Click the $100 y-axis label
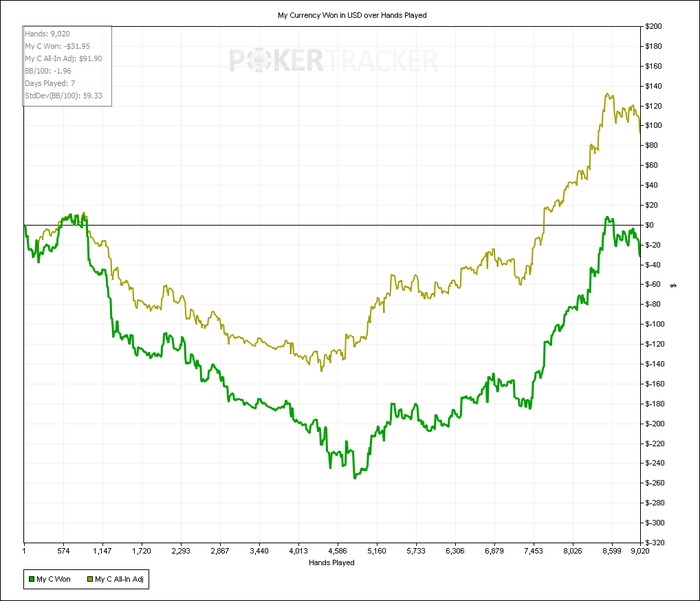The height and width of the screenshot is (601, 700). click(x=654, y=125)
